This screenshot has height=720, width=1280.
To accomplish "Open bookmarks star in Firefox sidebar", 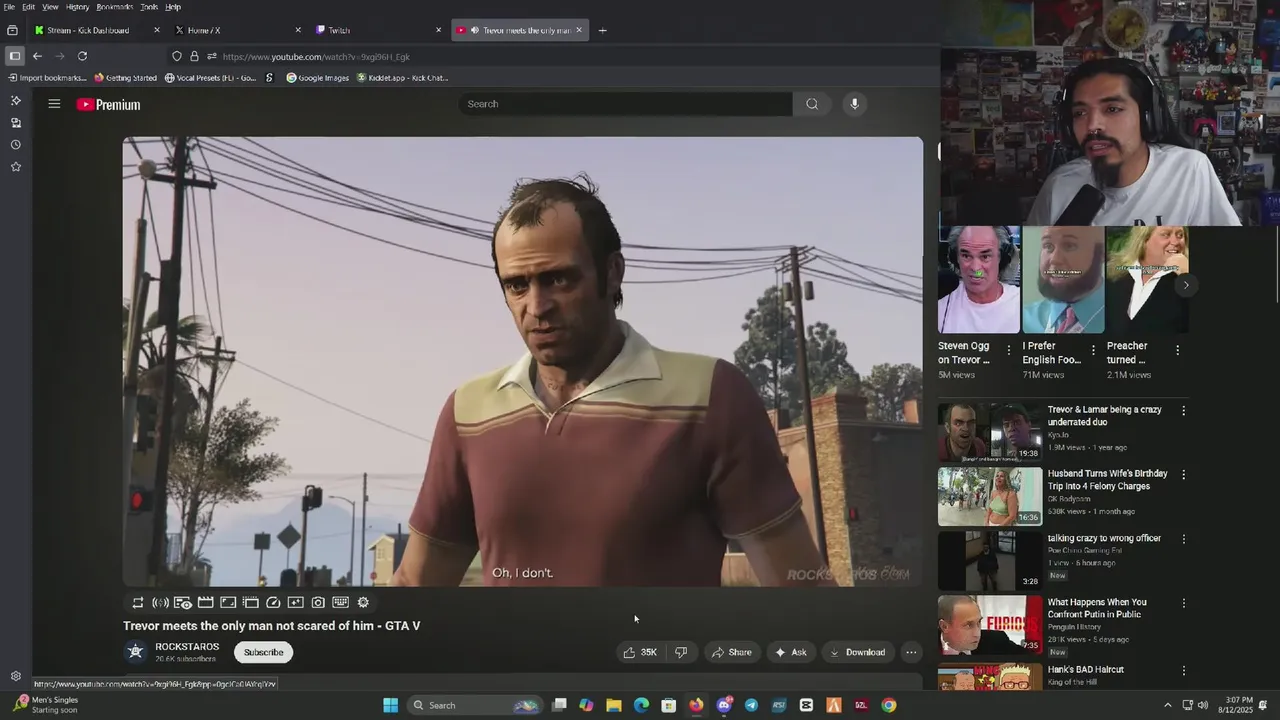I will click(x=15, y=167).
